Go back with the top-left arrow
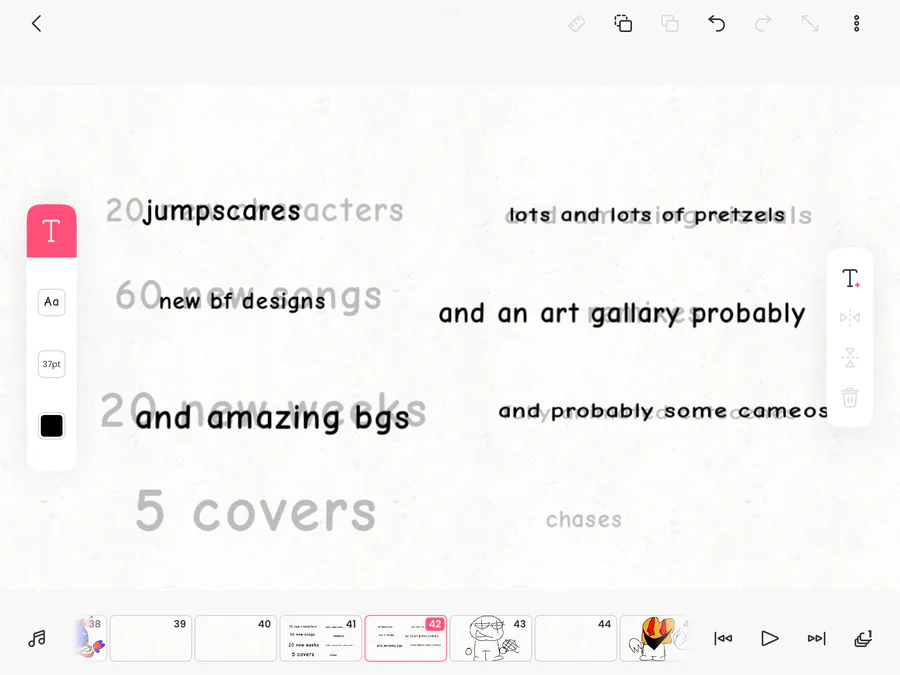 pos(37,24)
